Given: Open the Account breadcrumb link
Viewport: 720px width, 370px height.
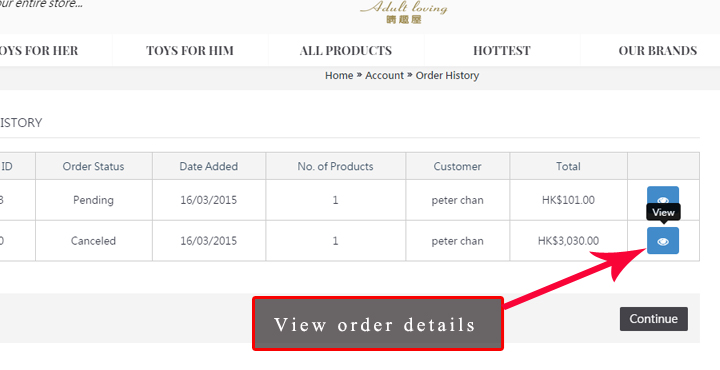Looking at the screenshot, I should (384, 75).
